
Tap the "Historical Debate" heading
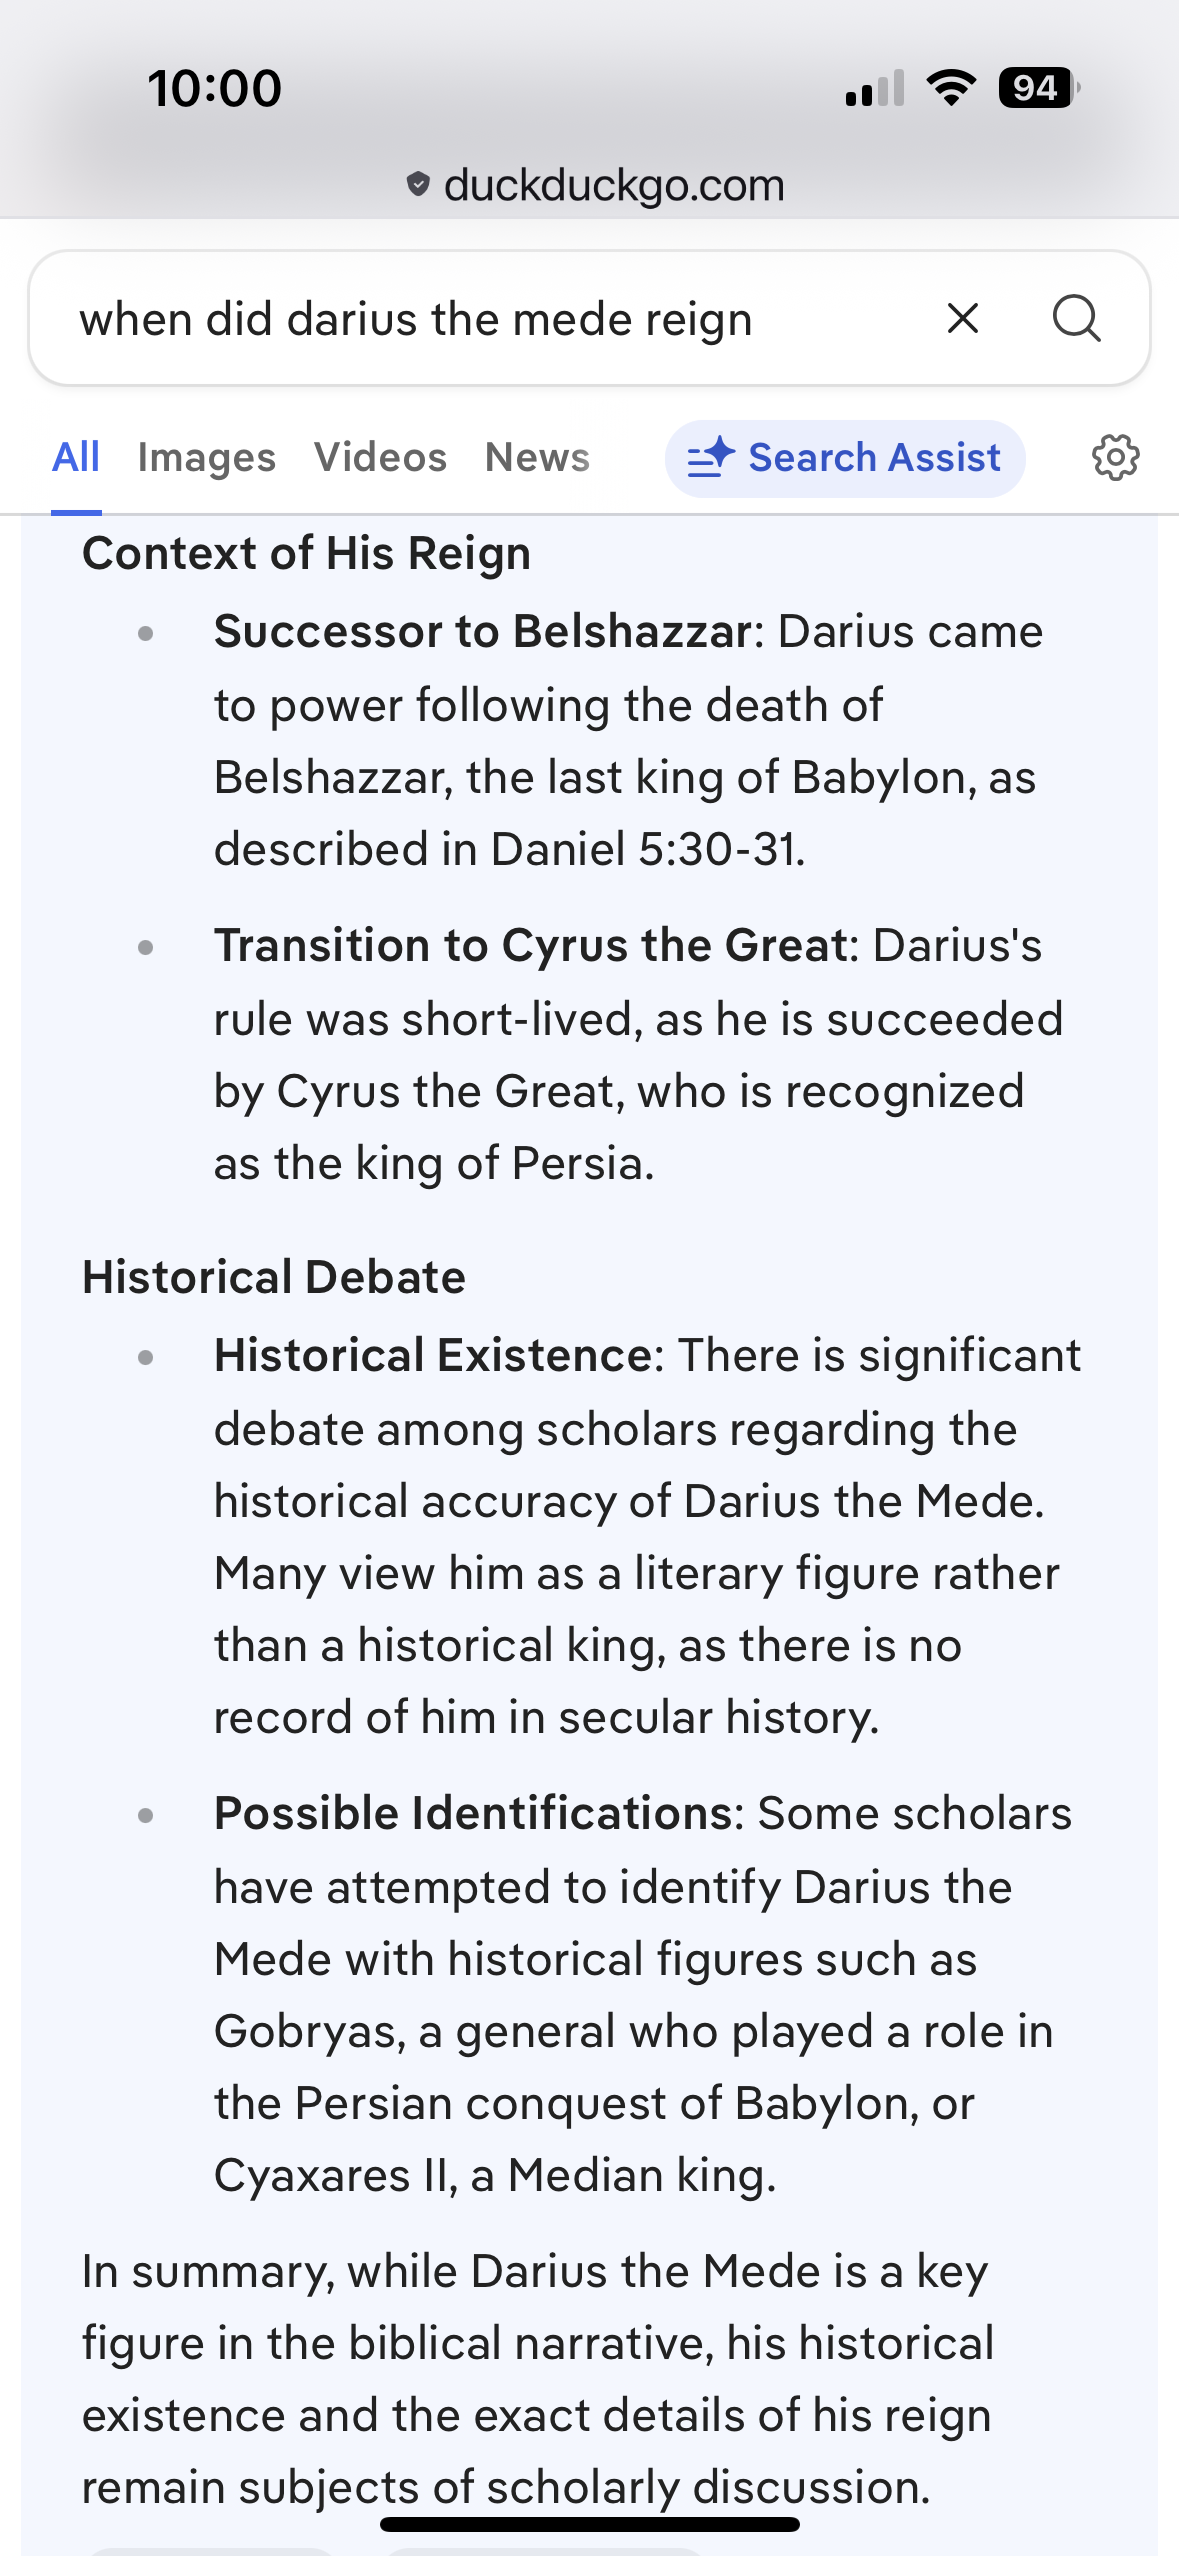tap(274, 1278)
